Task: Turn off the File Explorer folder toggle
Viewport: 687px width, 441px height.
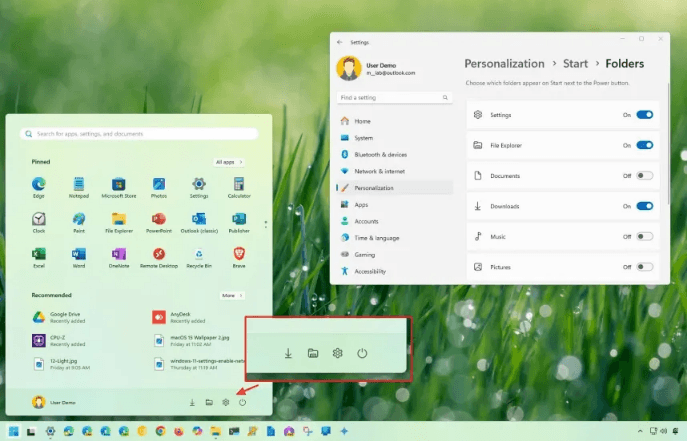Action: [645, 145]
